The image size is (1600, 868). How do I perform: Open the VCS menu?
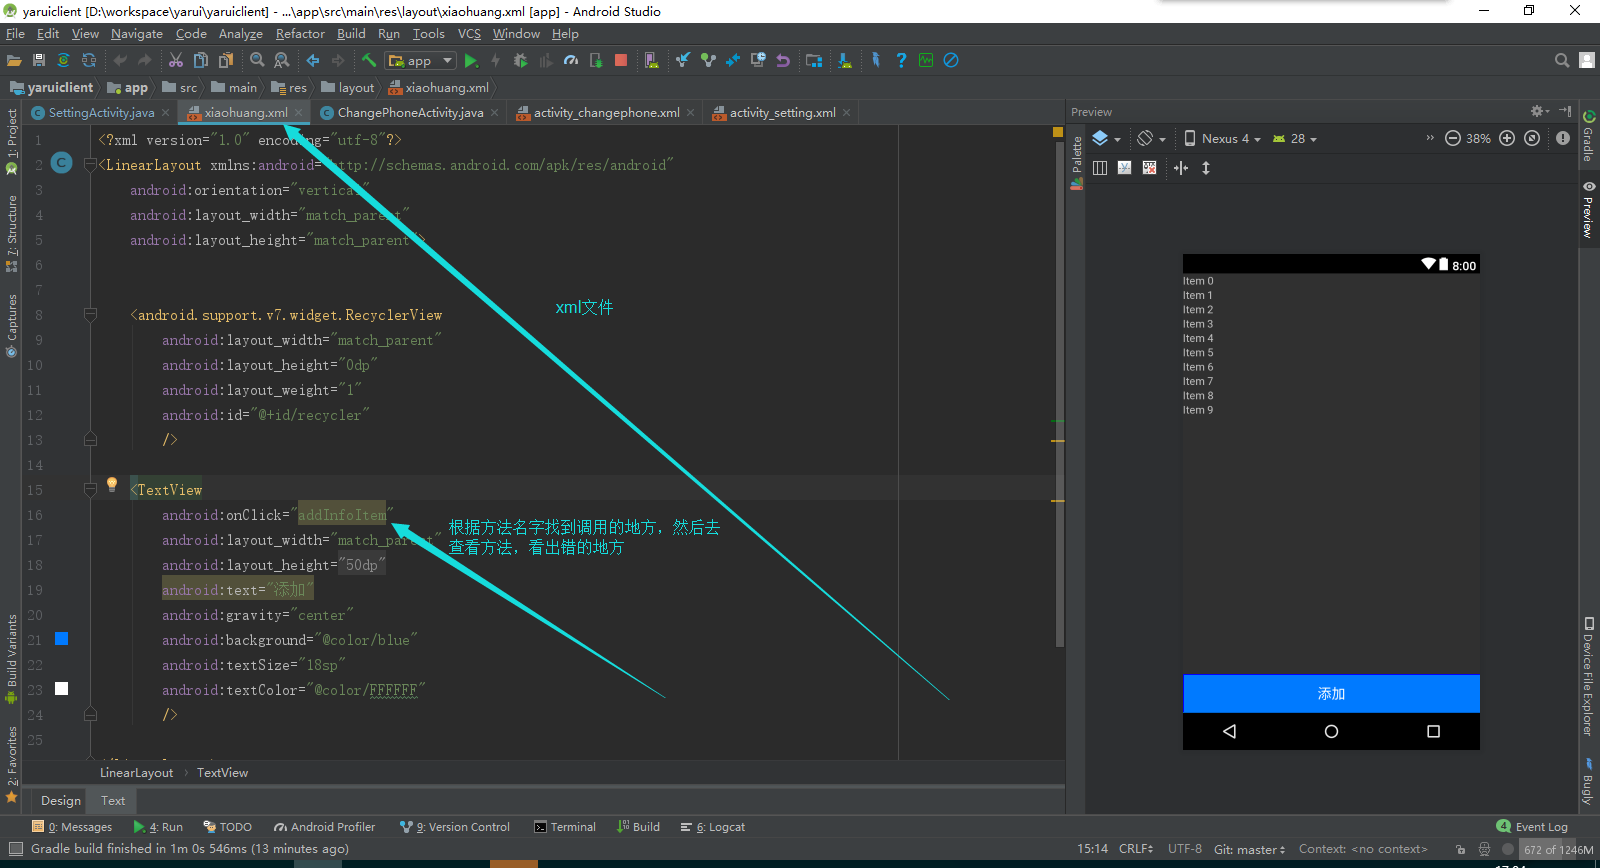469,33
